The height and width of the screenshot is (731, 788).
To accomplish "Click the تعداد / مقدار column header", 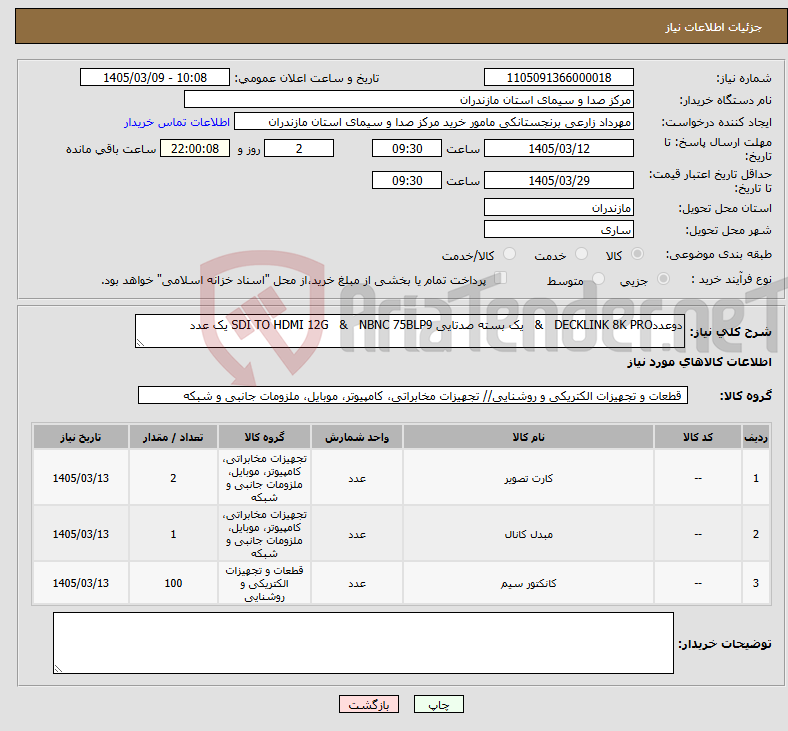I will [173, 437].
